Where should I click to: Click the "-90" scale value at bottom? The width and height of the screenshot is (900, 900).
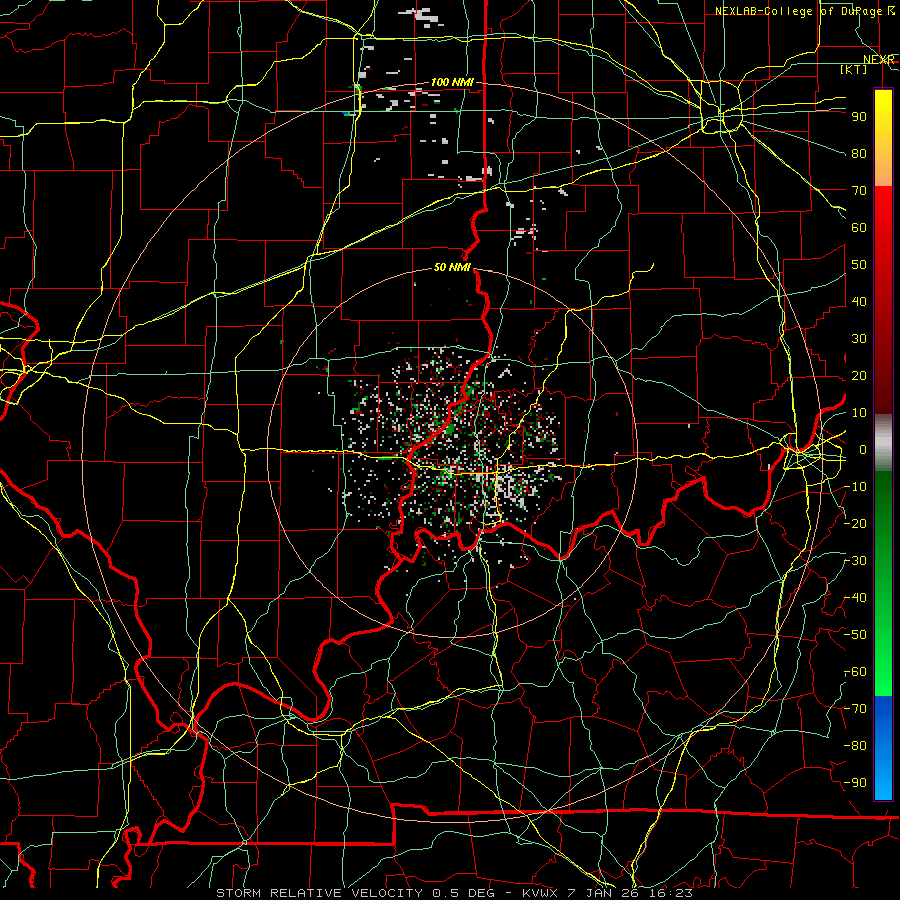coord(855,783)
